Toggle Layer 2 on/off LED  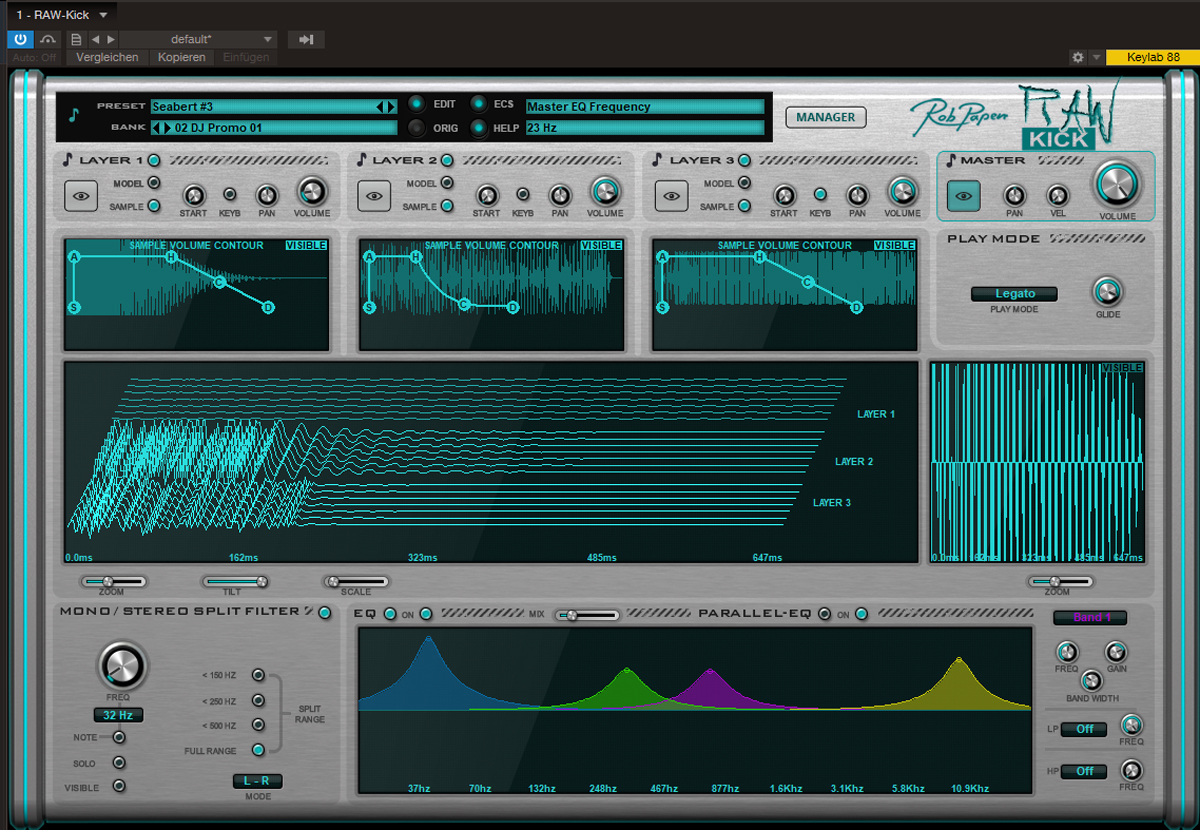[x=447, y=160]
